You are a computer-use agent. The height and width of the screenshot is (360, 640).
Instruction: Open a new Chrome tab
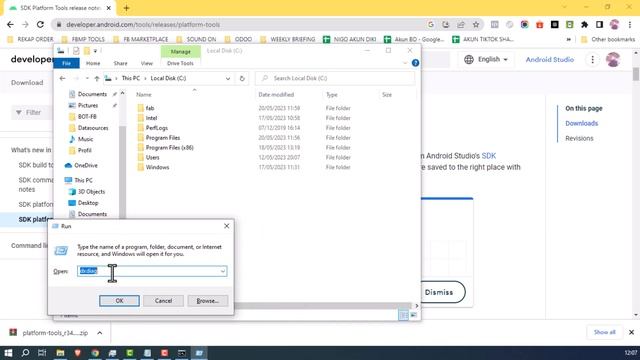click(x=126, y=8)
